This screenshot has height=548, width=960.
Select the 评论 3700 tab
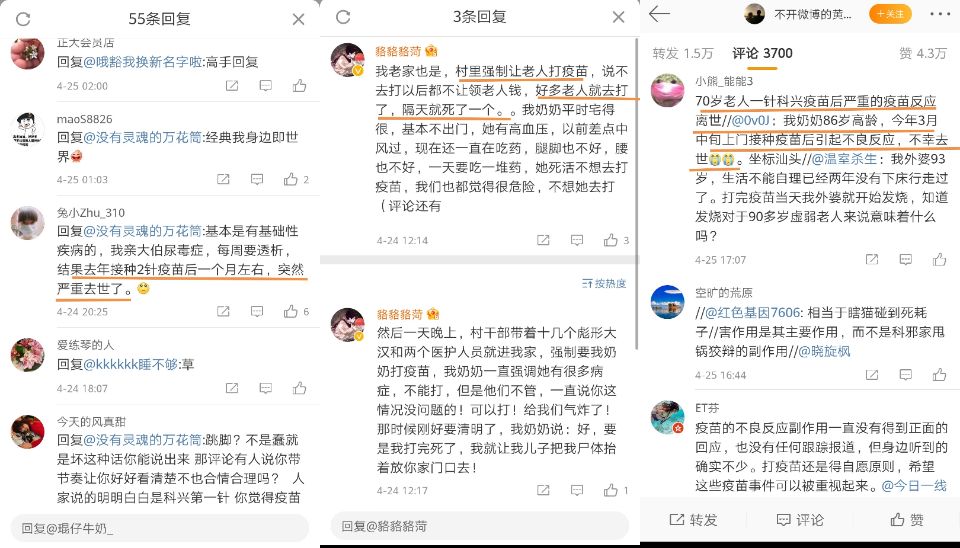coord(762,54)
